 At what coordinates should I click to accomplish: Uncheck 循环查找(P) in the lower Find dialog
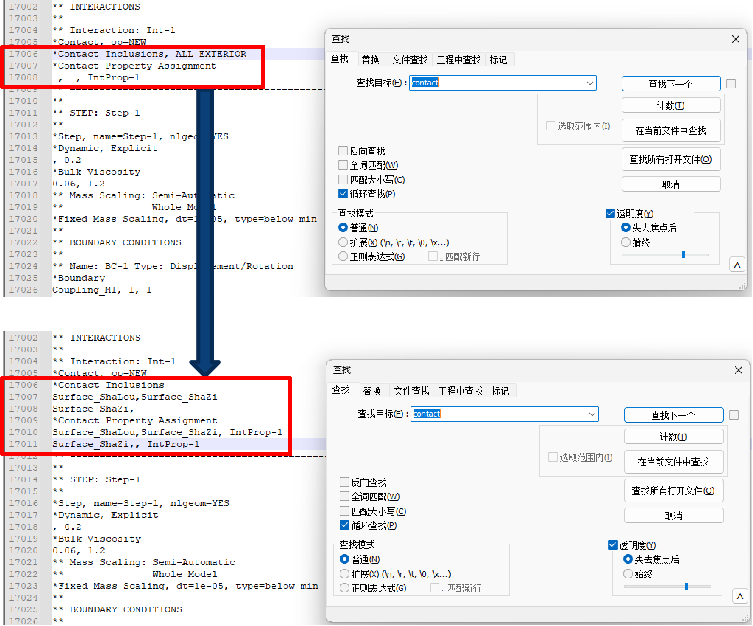(344, 525)
